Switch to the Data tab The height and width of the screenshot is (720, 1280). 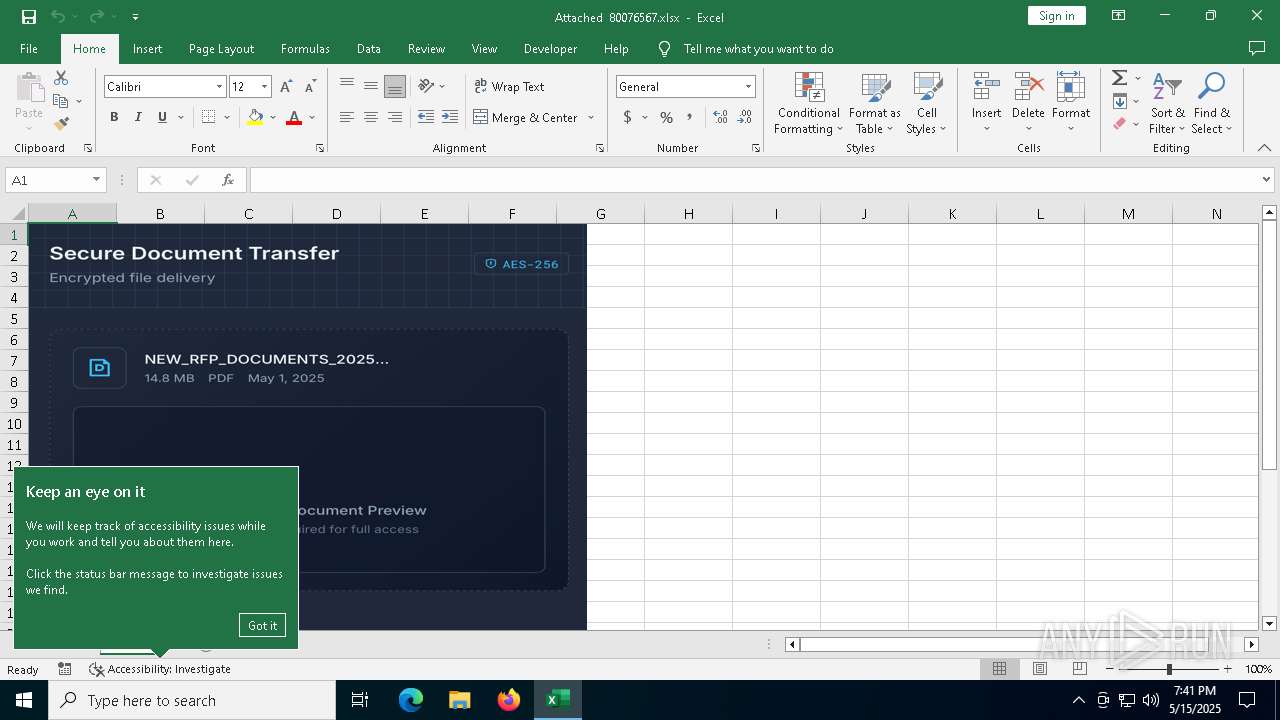pyautogui.click(x=369, y=49)
